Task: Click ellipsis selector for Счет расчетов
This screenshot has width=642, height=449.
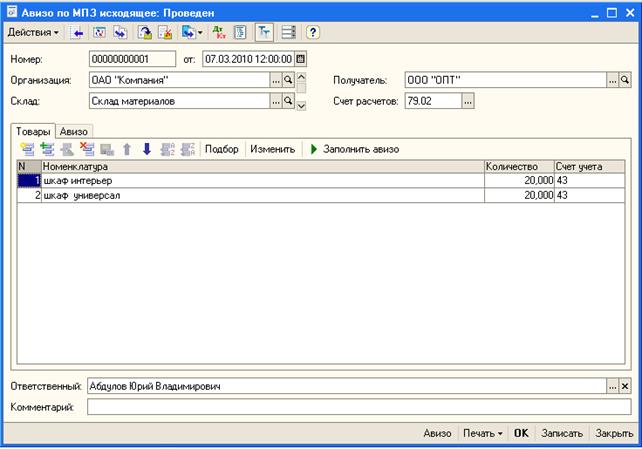Action: [x=468, y=101]
